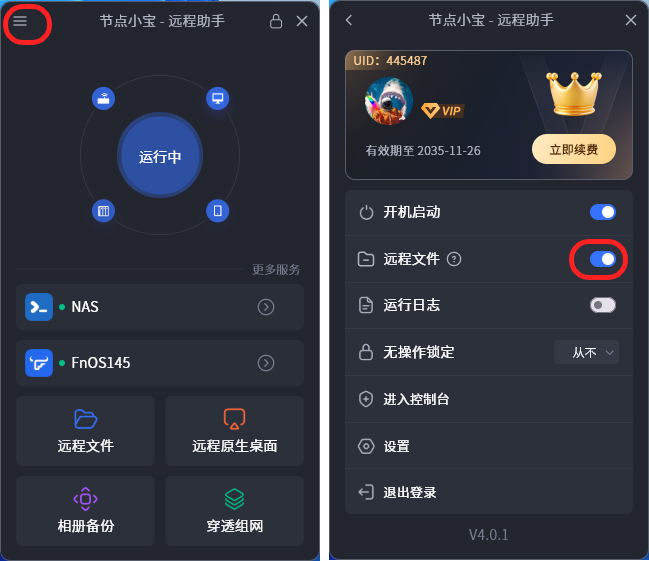The image size is (649, 561).
Task: Disable the 开机启动 toggle
Action: (x=603, y=212)
